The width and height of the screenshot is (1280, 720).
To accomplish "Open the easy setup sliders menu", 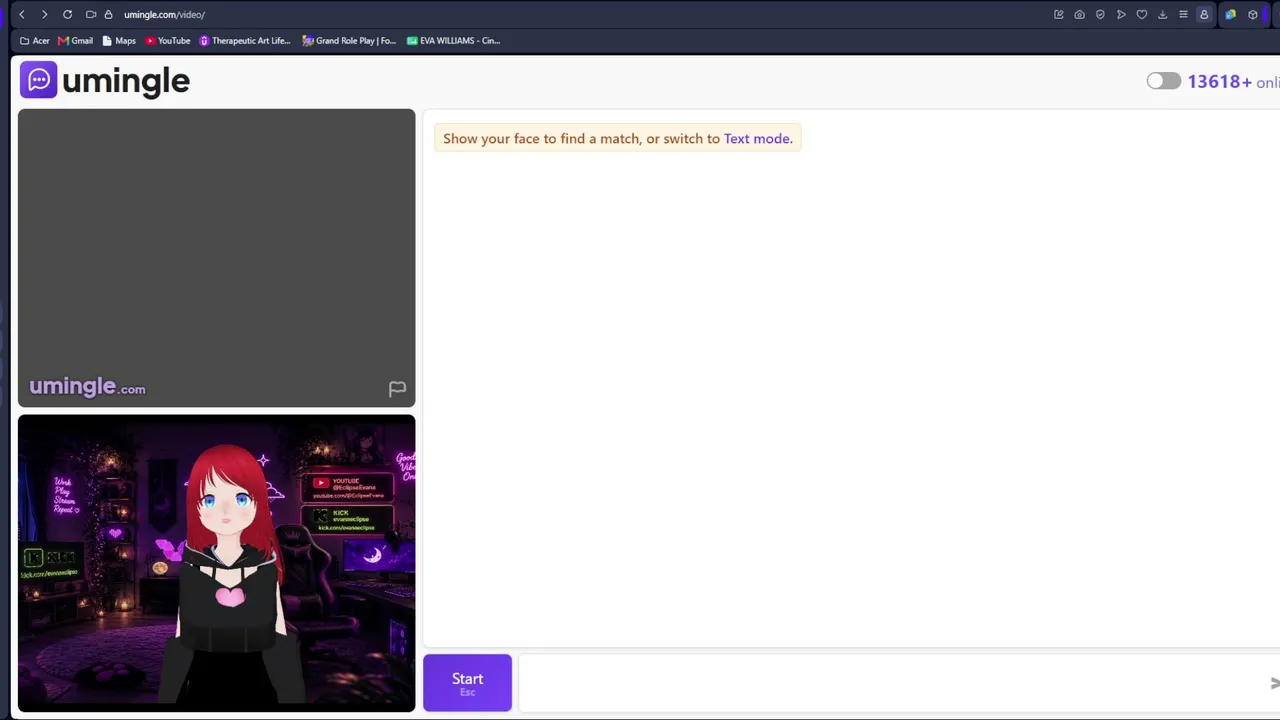I will (x=1183, y=14).
